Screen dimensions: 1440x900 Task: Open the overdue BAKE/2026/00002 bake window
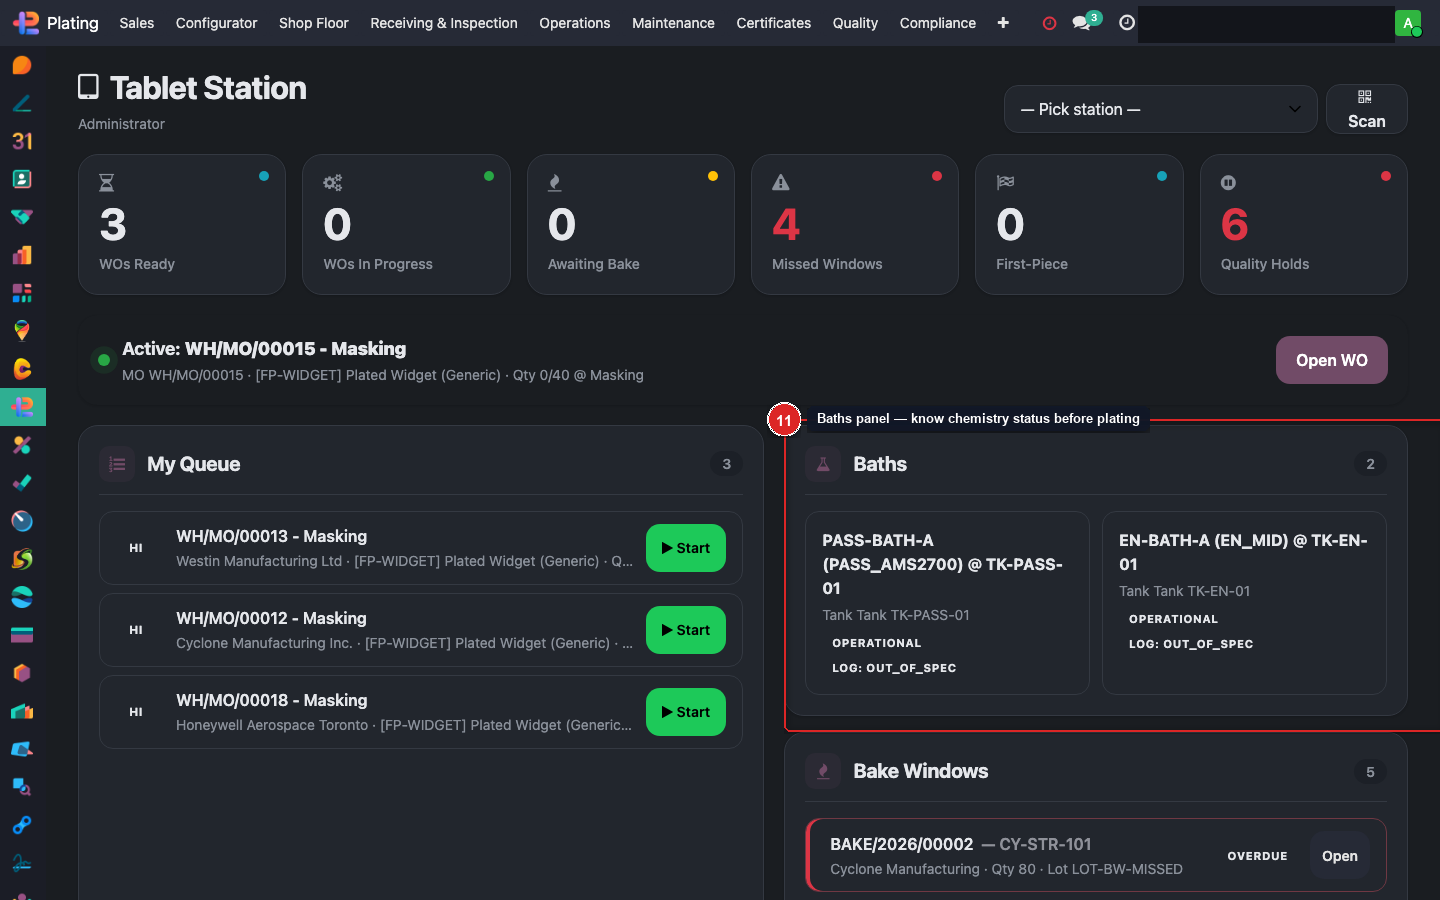click(x=1339, y=856)
